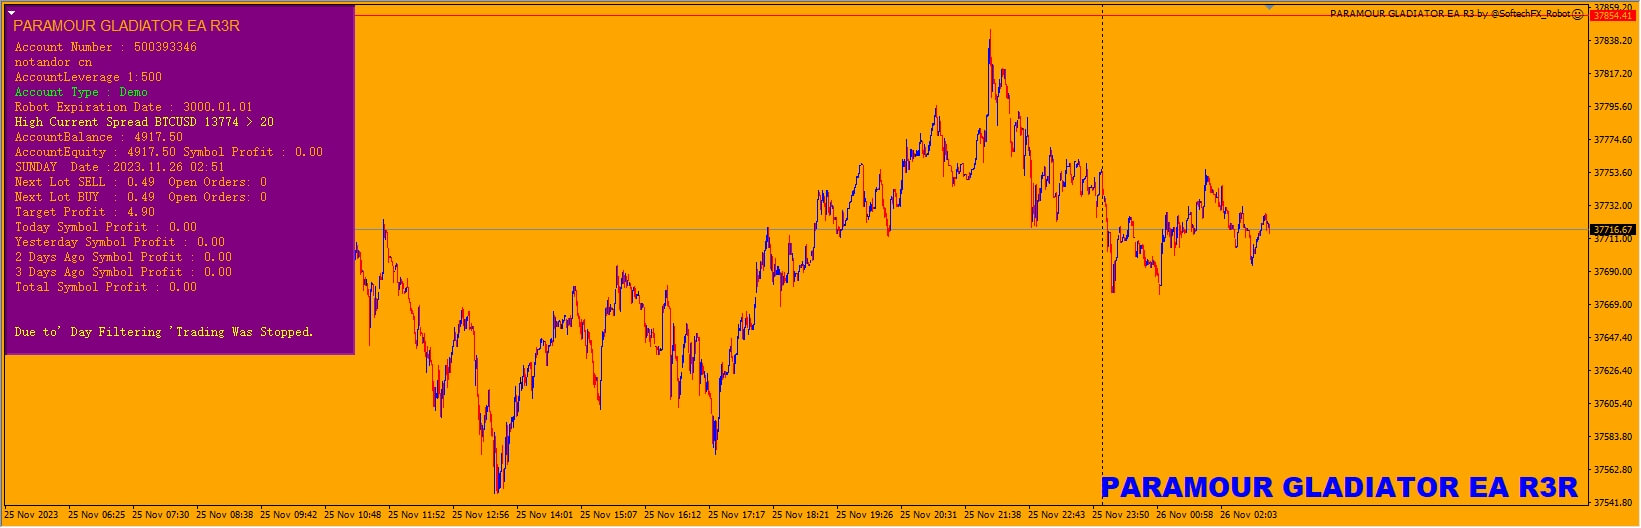Click the Robot Expiration Date line
The height and width of the screenshot is (528, 1641).
click(x=133, y=107)
